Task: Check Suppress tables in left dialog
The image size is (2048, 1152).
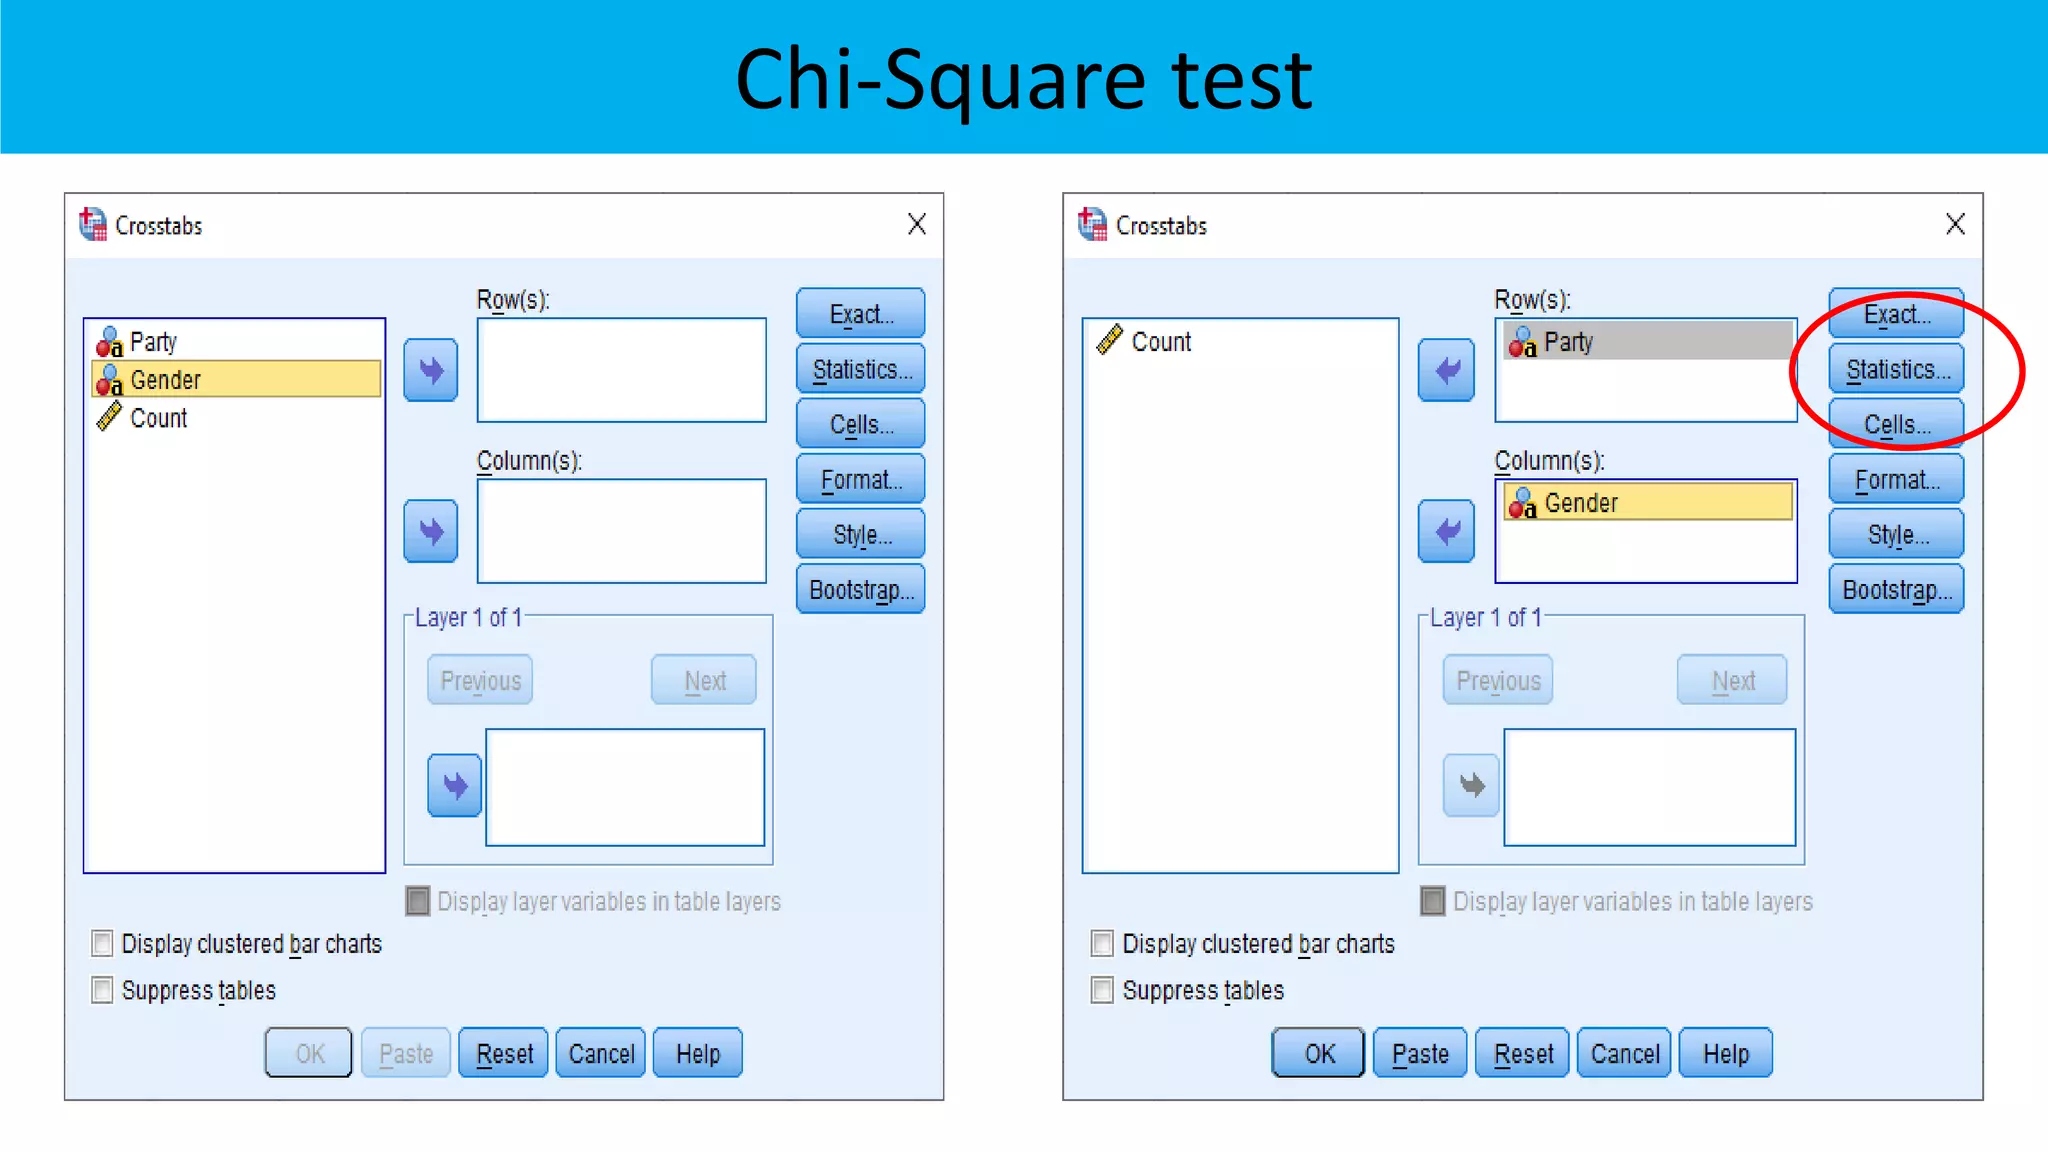Action: (102, 990)
